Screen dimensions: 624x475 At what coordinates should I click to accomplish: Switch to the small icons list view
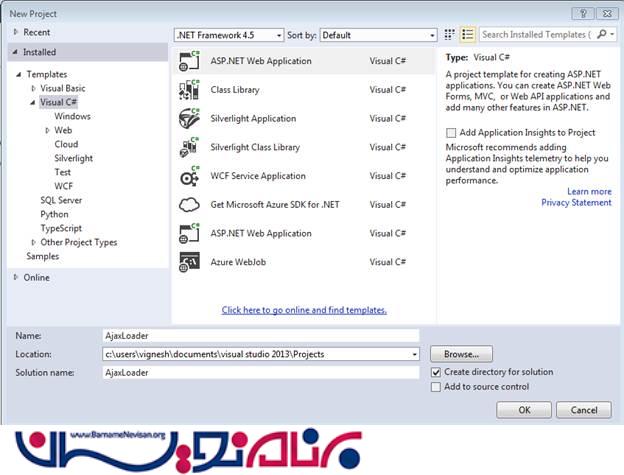449,35
